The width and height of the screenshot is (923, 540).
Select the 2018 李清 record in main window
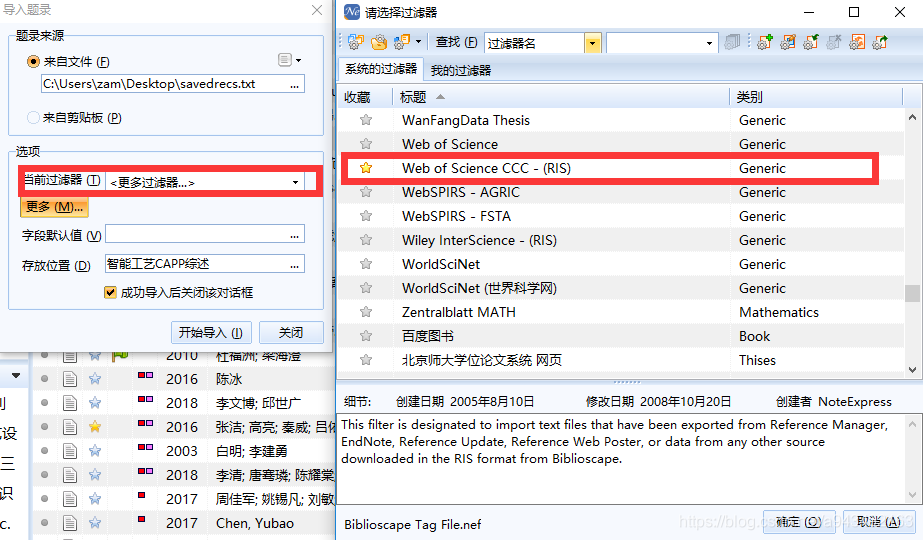[x=184, y=475]
